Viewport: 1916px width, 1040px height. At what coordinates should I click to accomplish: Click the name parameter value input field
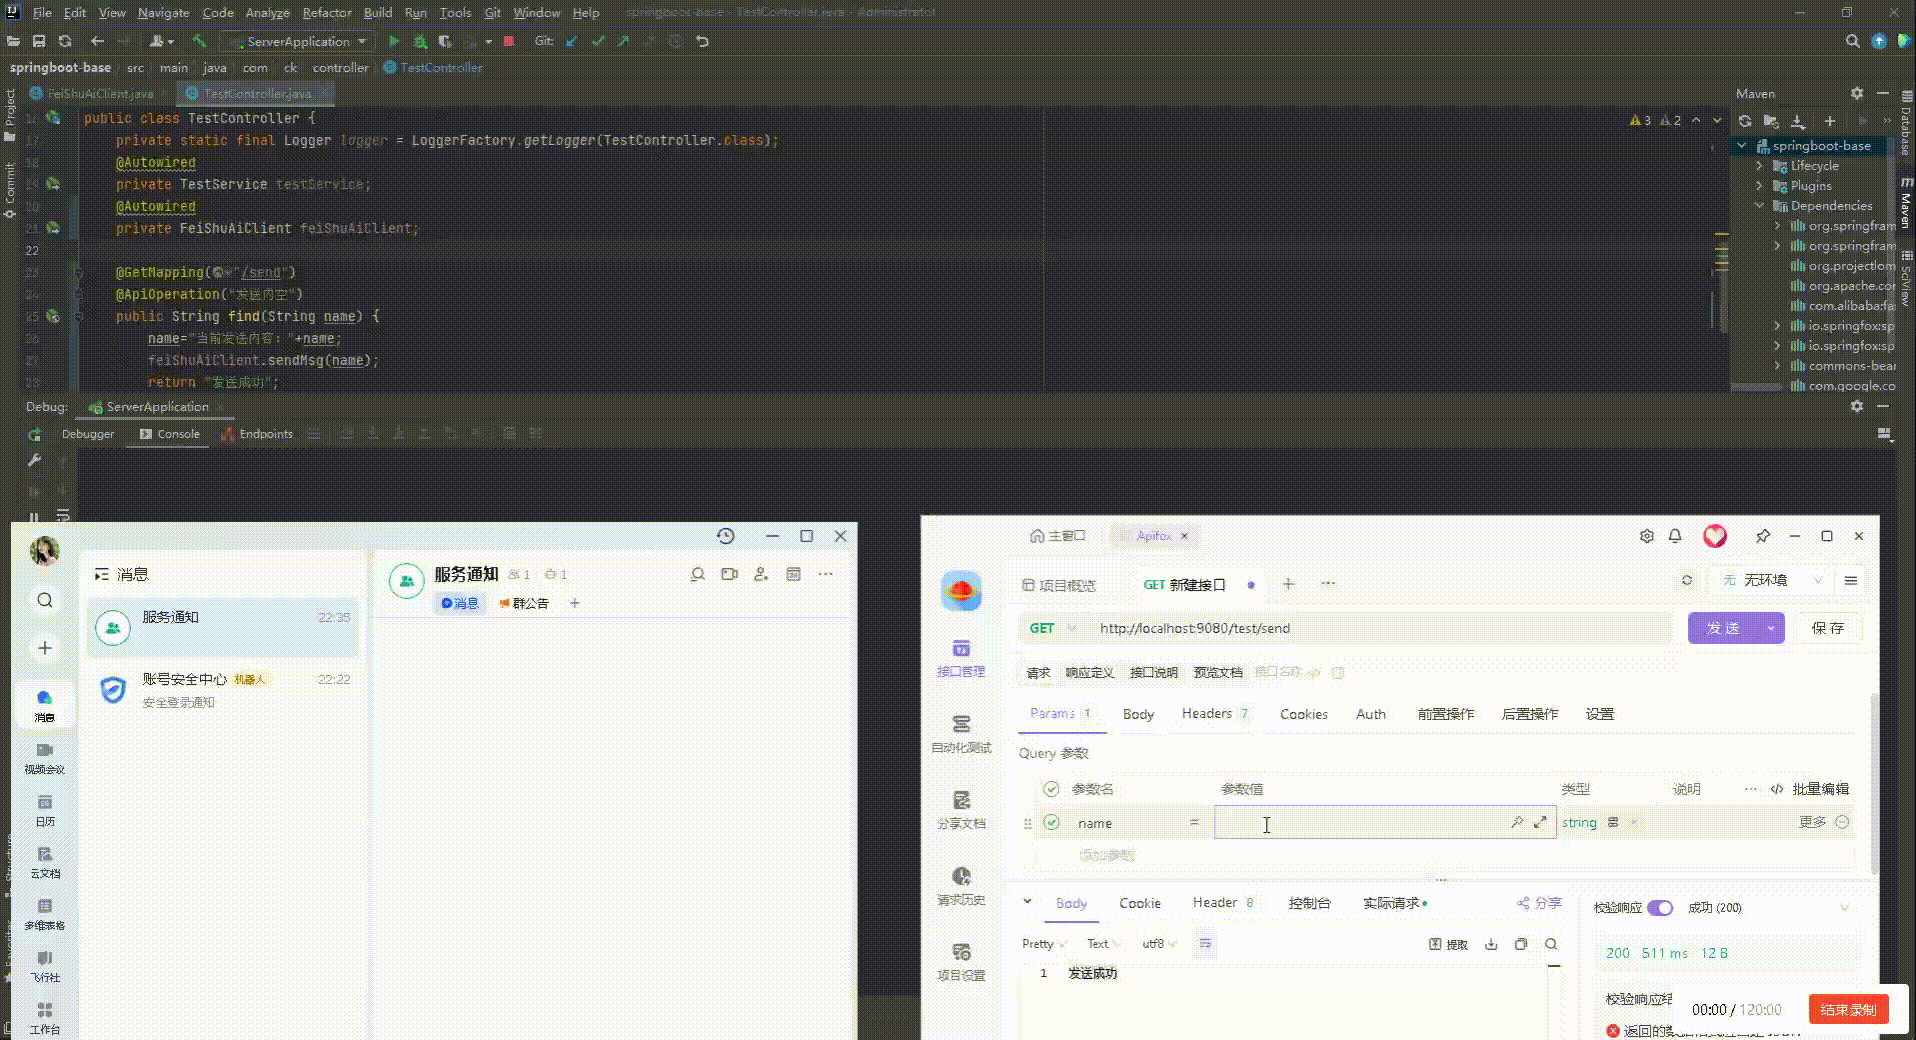coord(1360,823)
